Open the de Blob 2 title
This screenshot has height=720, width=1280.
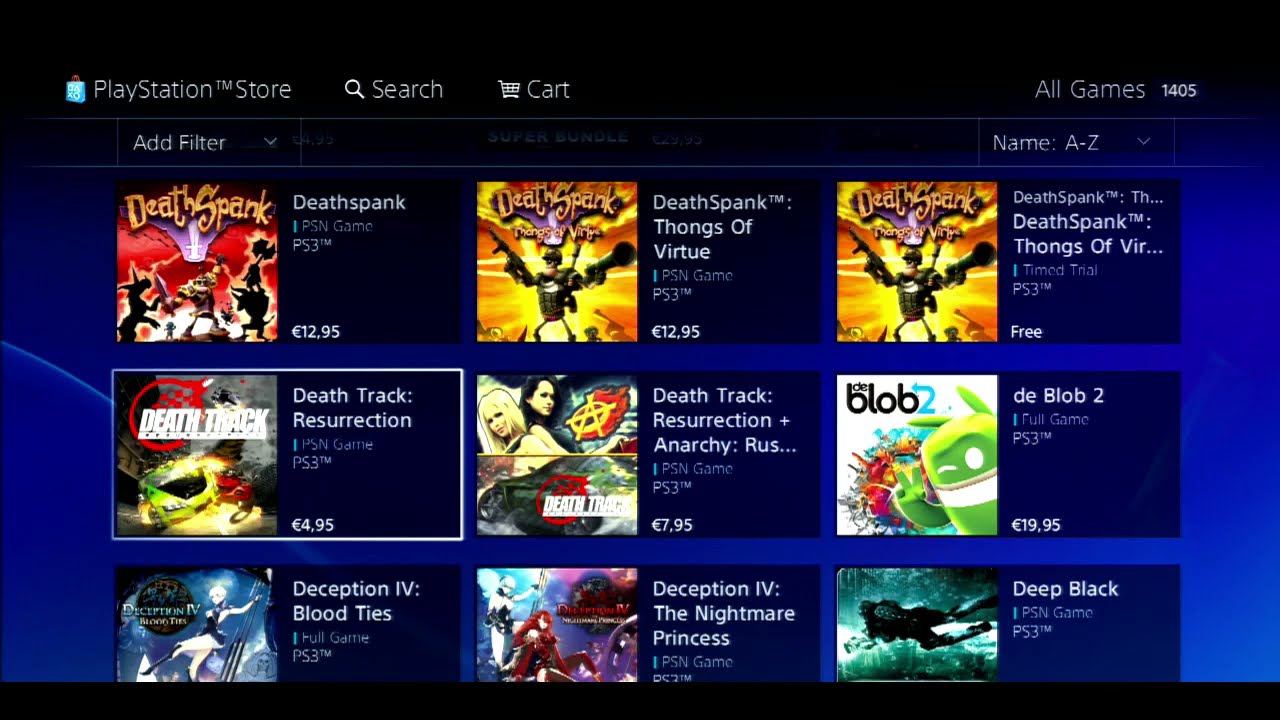(x=1058, y=396)
